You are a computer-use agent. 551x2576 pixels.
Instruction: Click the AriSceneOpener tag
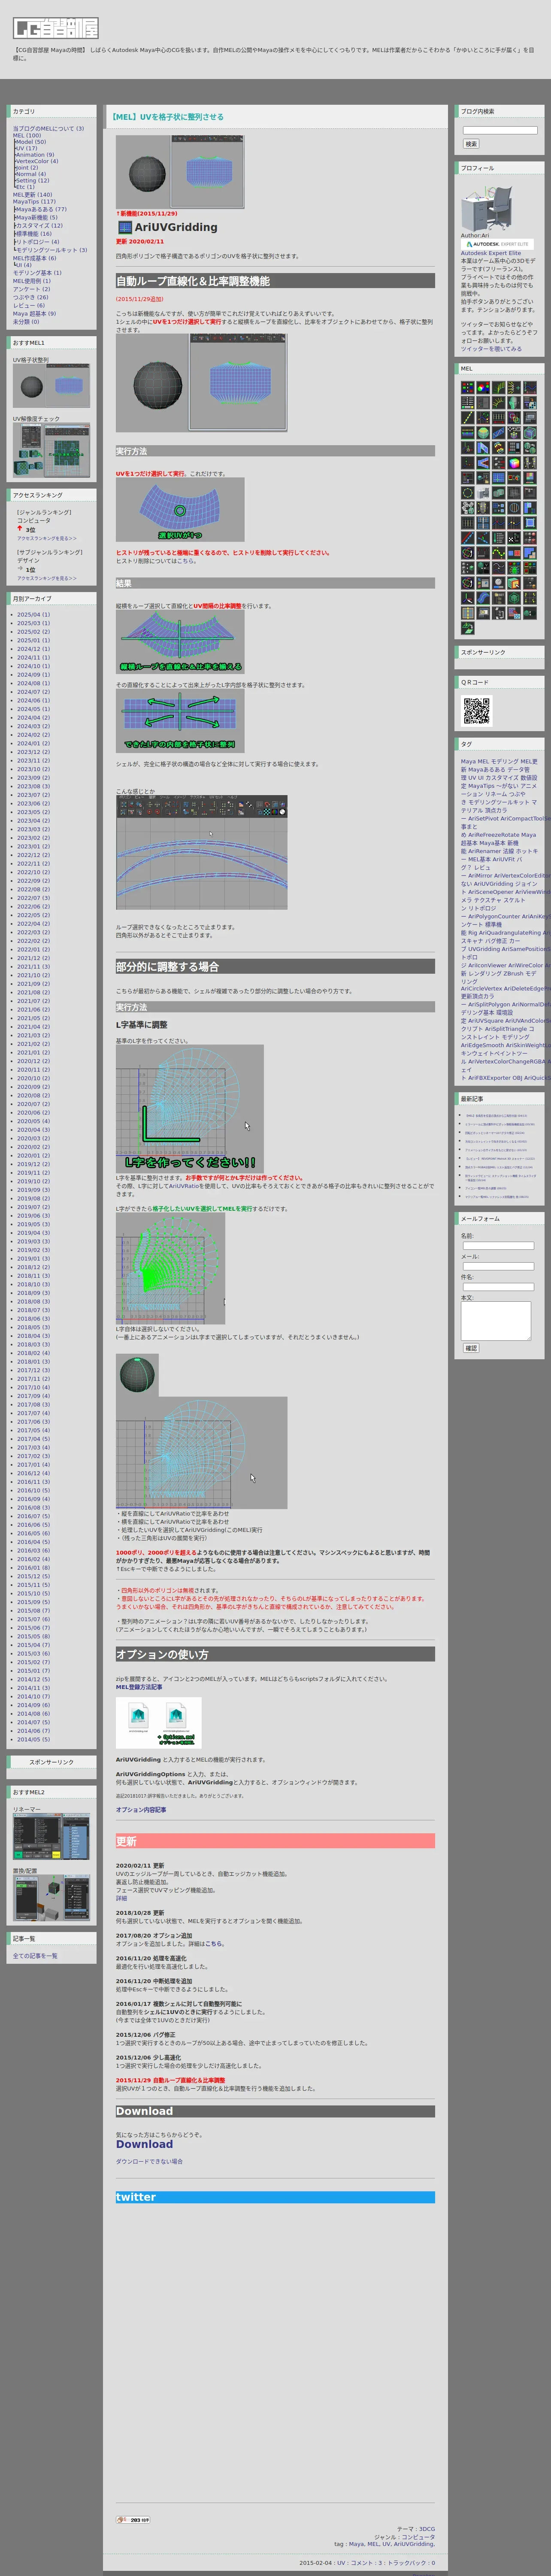coord(490,892)
